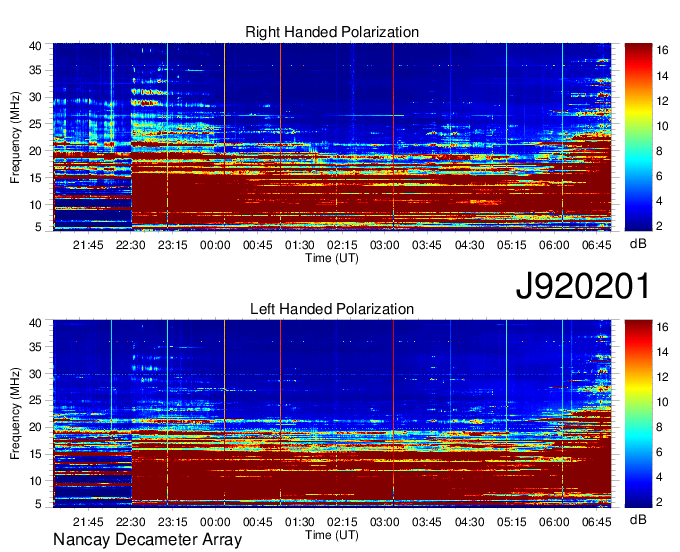
Task: Click the 'Right Handed Polarization' plot title
Action: [x=332, y=32]
